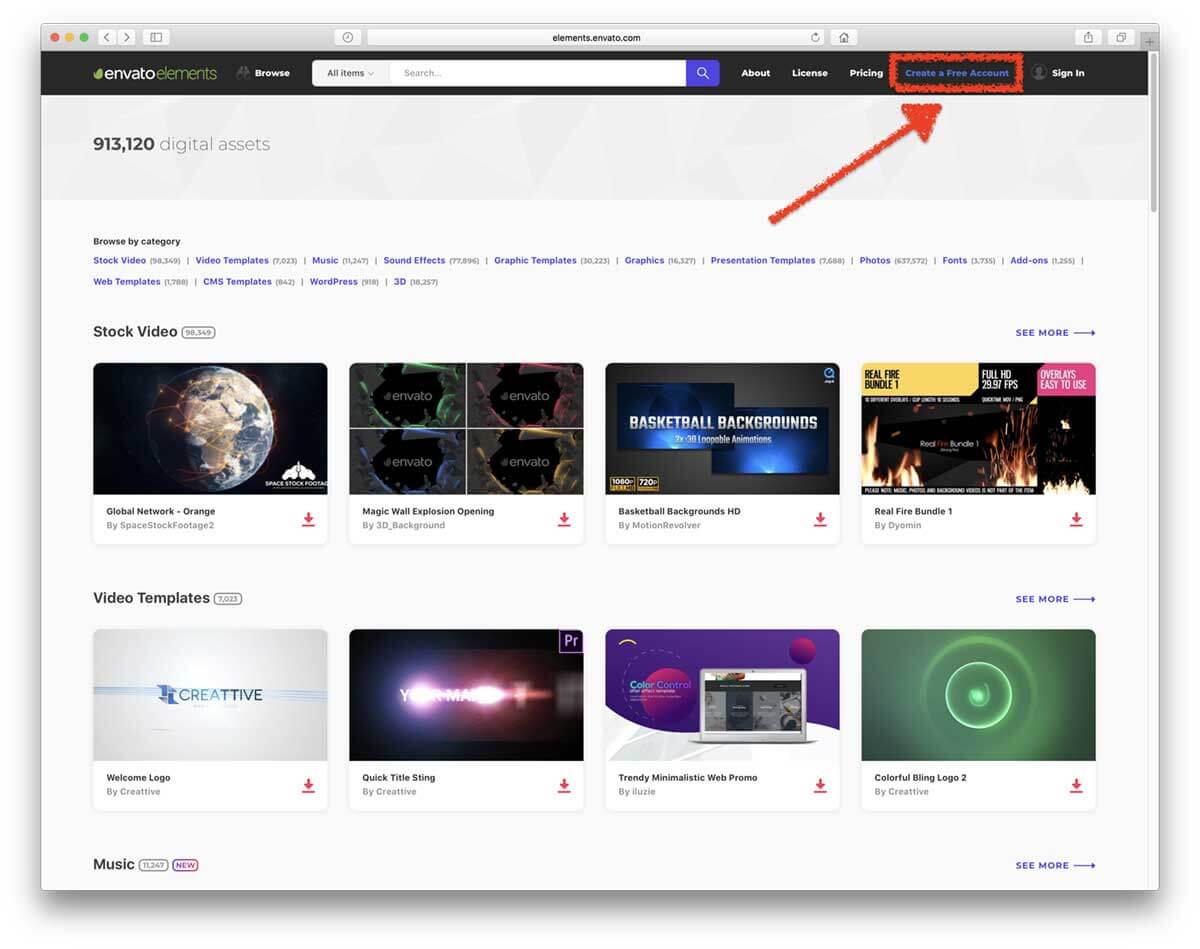This screenshot has height=949, width=1200.
Task: Go forward with Safari's forward arrow
Action: tap(126, 37)
